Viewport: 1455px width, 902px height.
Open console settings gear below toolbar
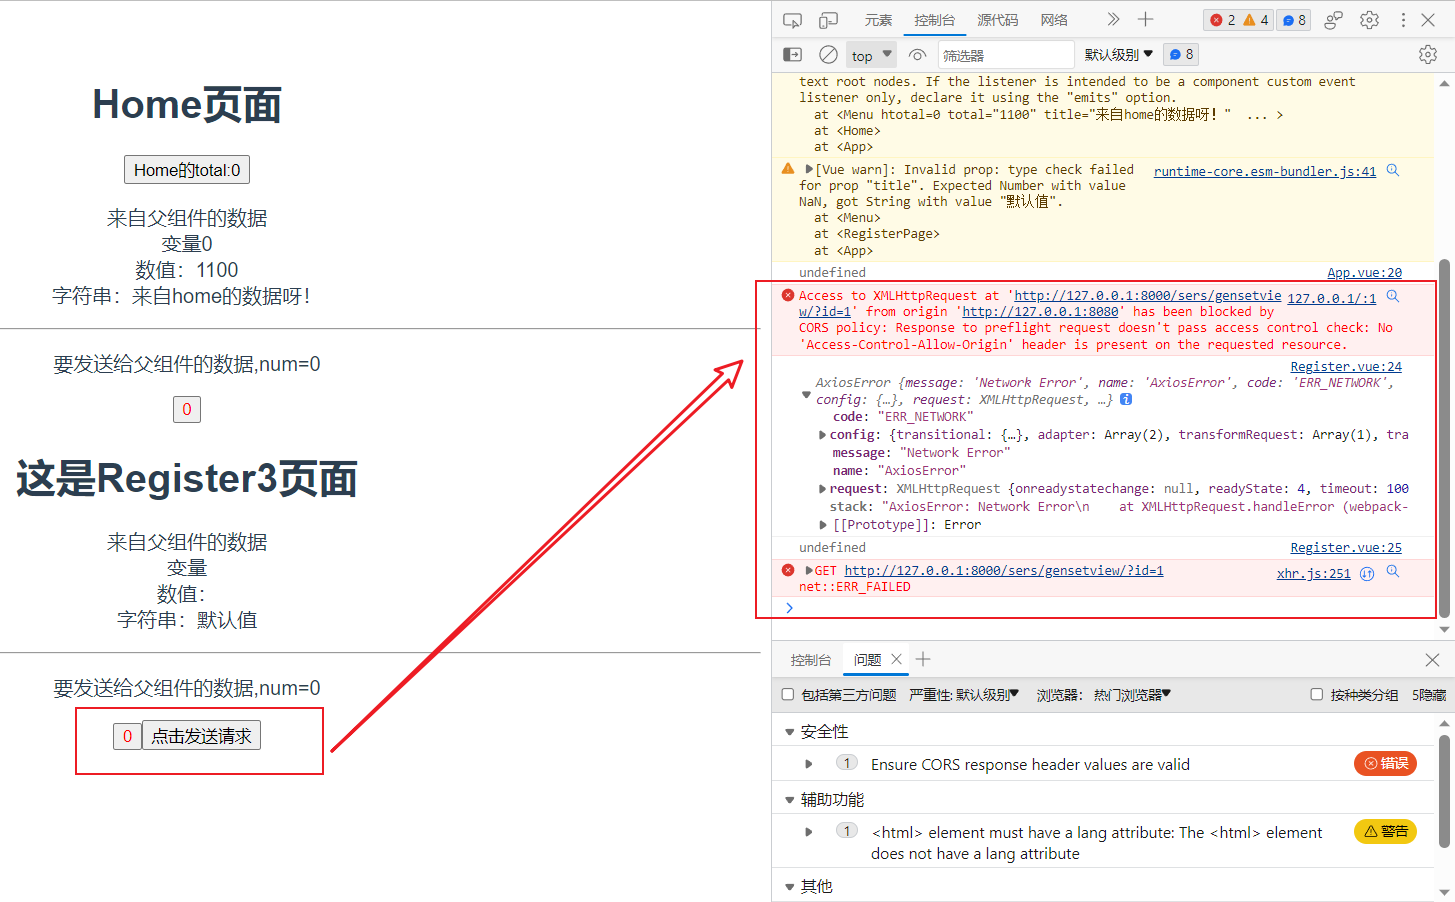(x=1428, y=55)
